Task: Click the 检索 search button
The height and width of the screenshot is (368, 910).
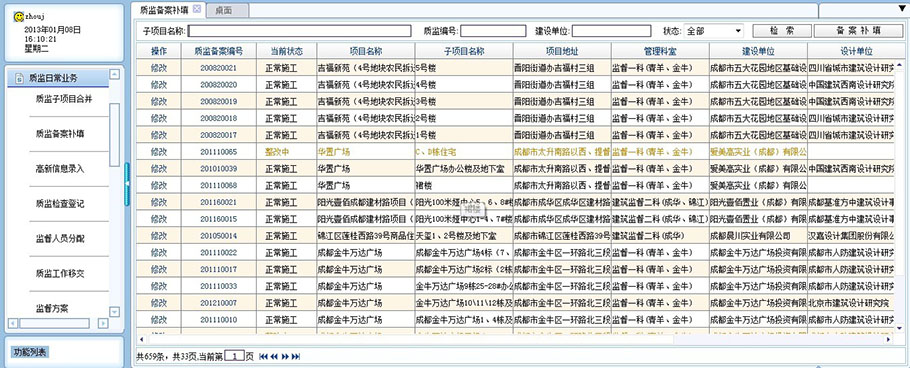Action: pyautogui.click(x=782, y=31)
